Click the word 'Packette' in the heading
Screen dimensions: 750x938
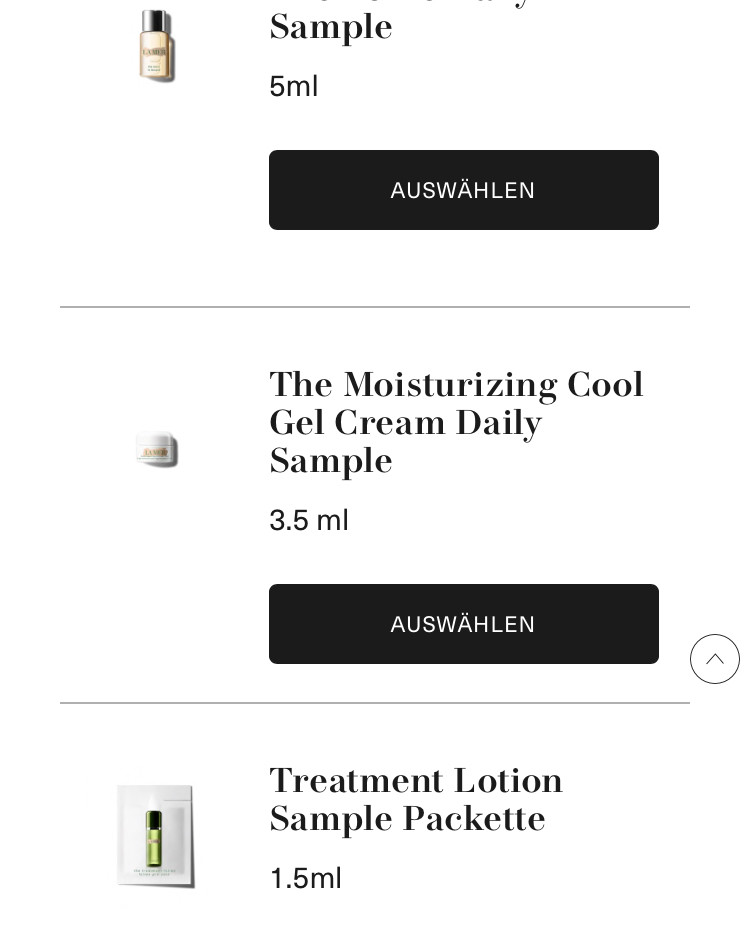475,819
